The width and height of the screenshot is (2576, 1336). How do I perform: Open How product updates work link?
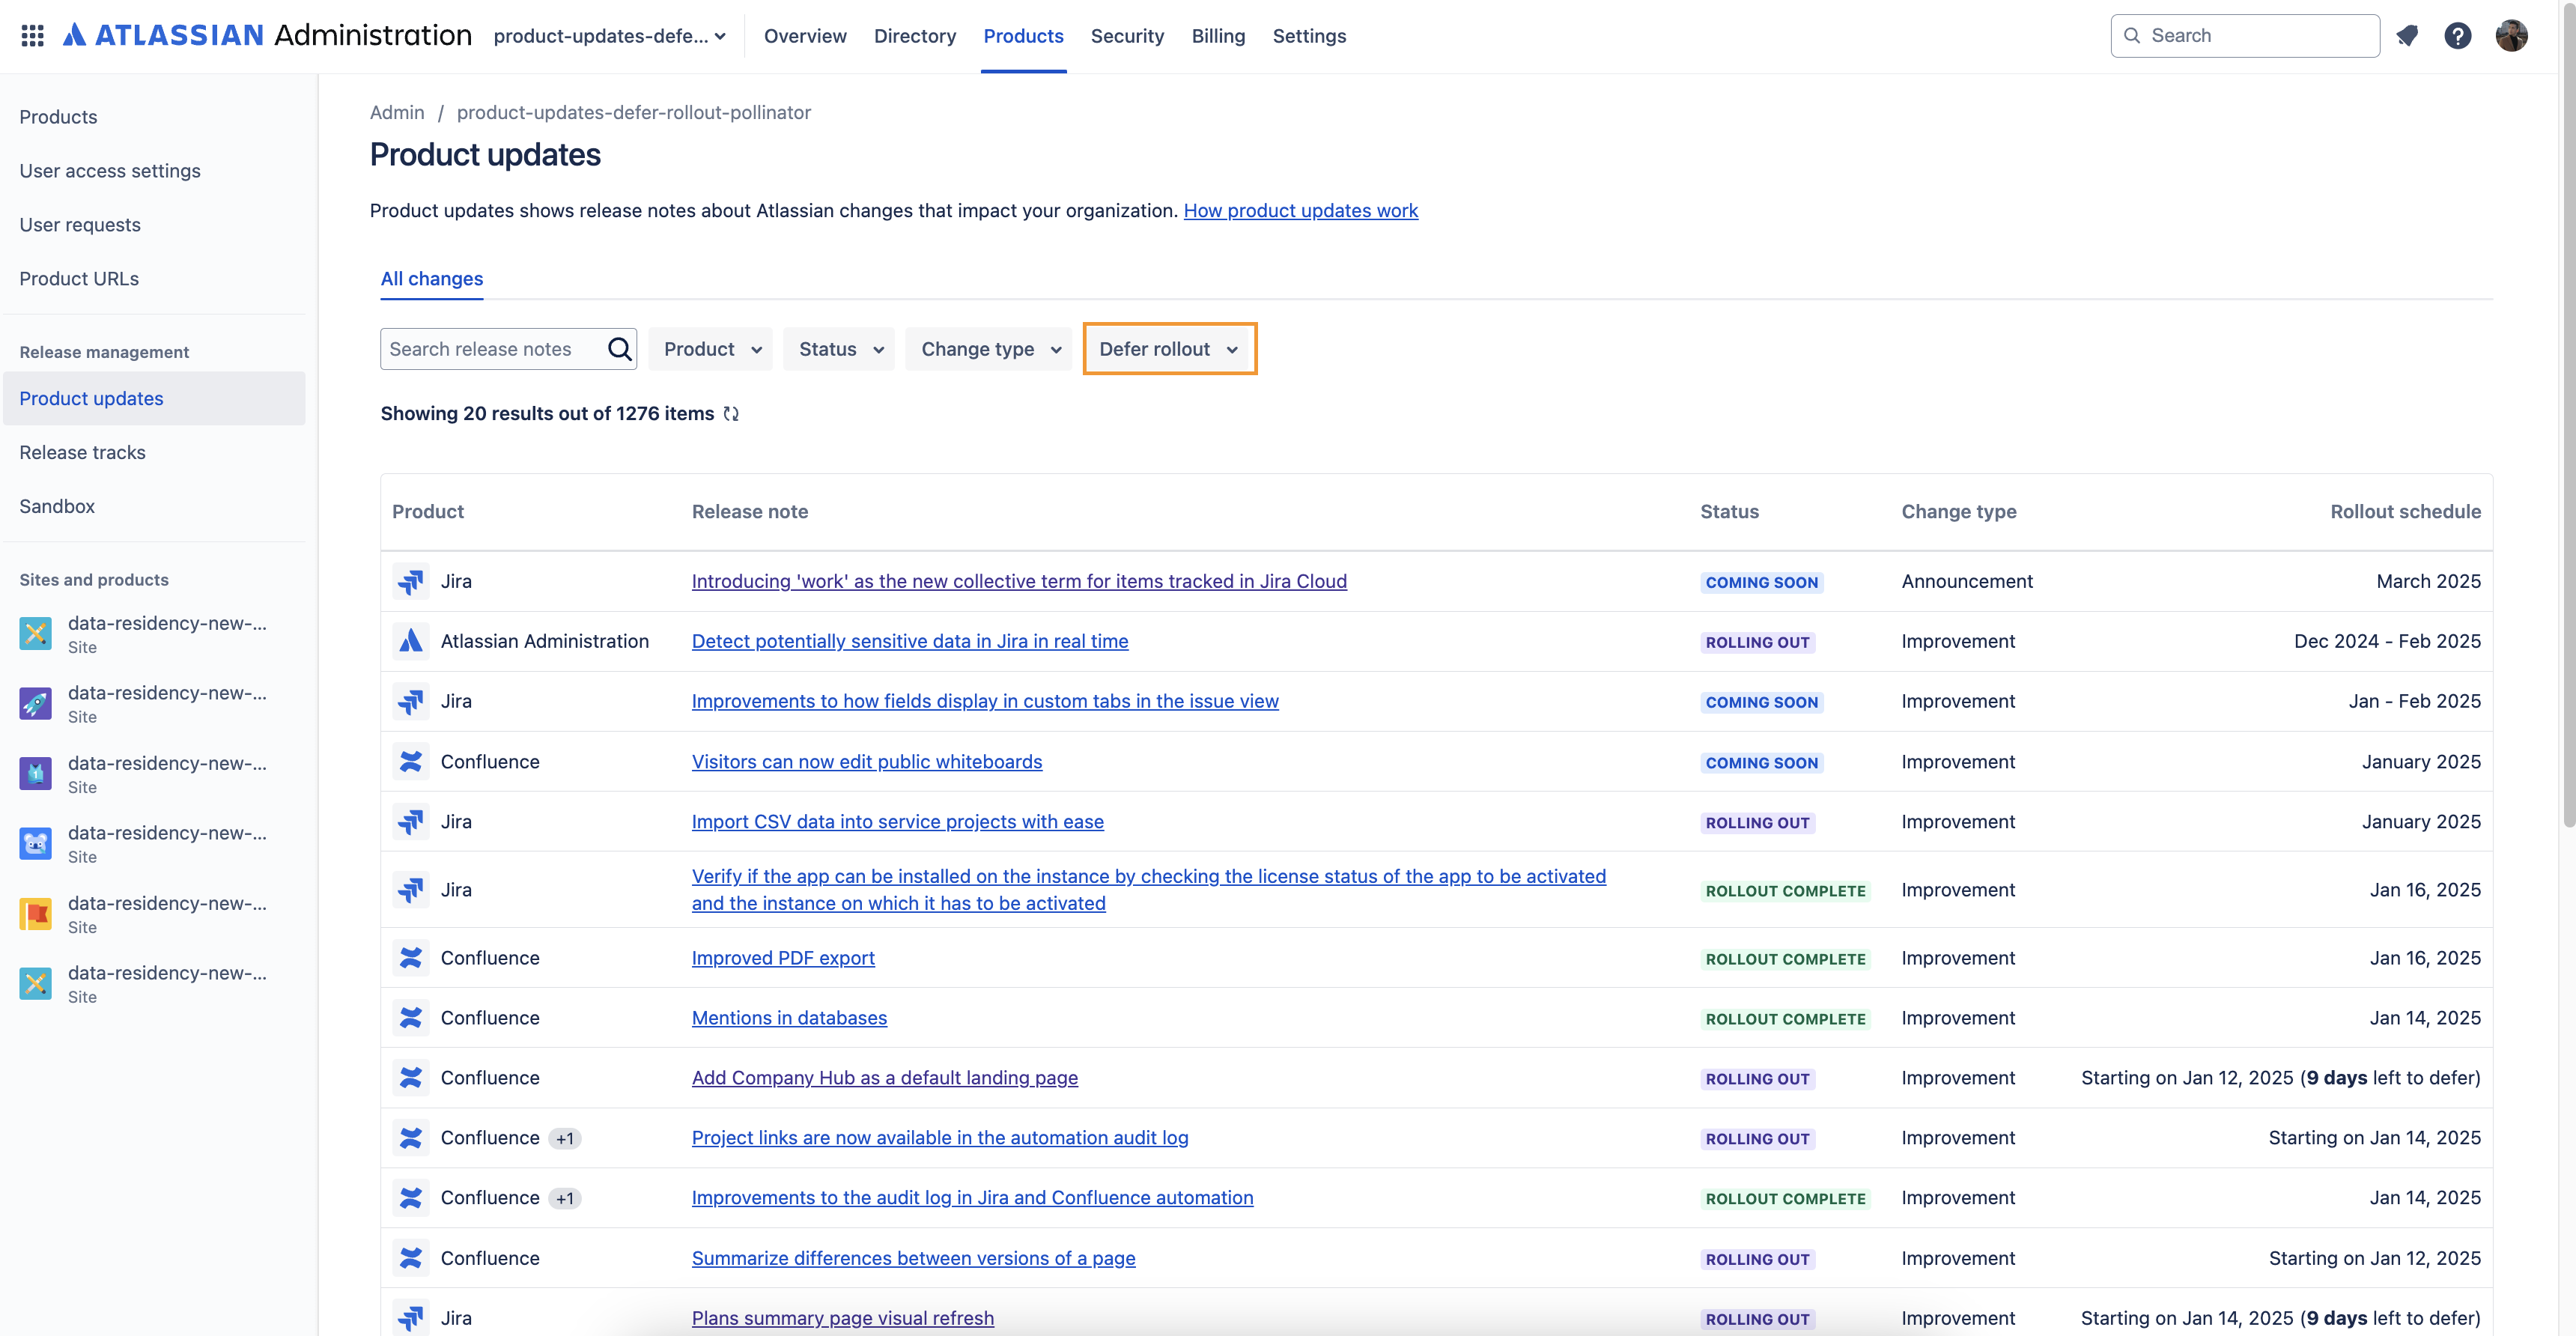(1300, 211)
